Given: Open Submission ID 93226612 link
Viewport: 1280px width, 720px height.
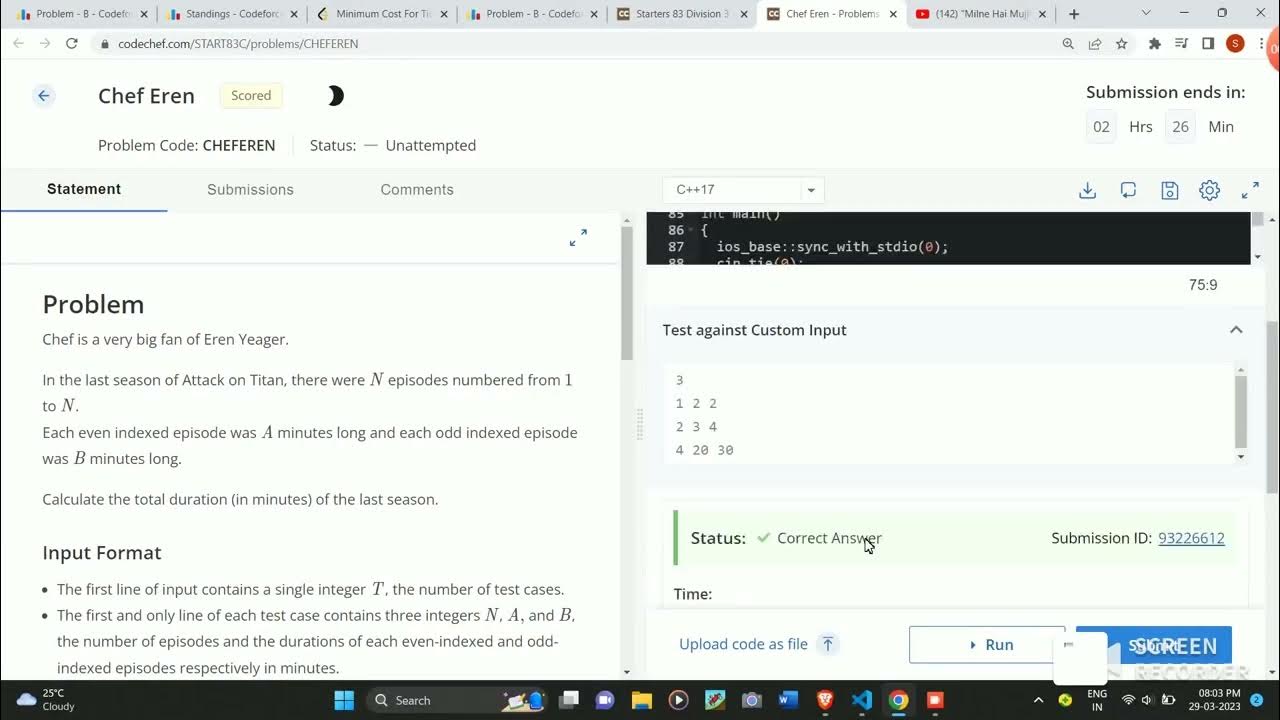Looking at the screenshot, I should point(1191,538).
